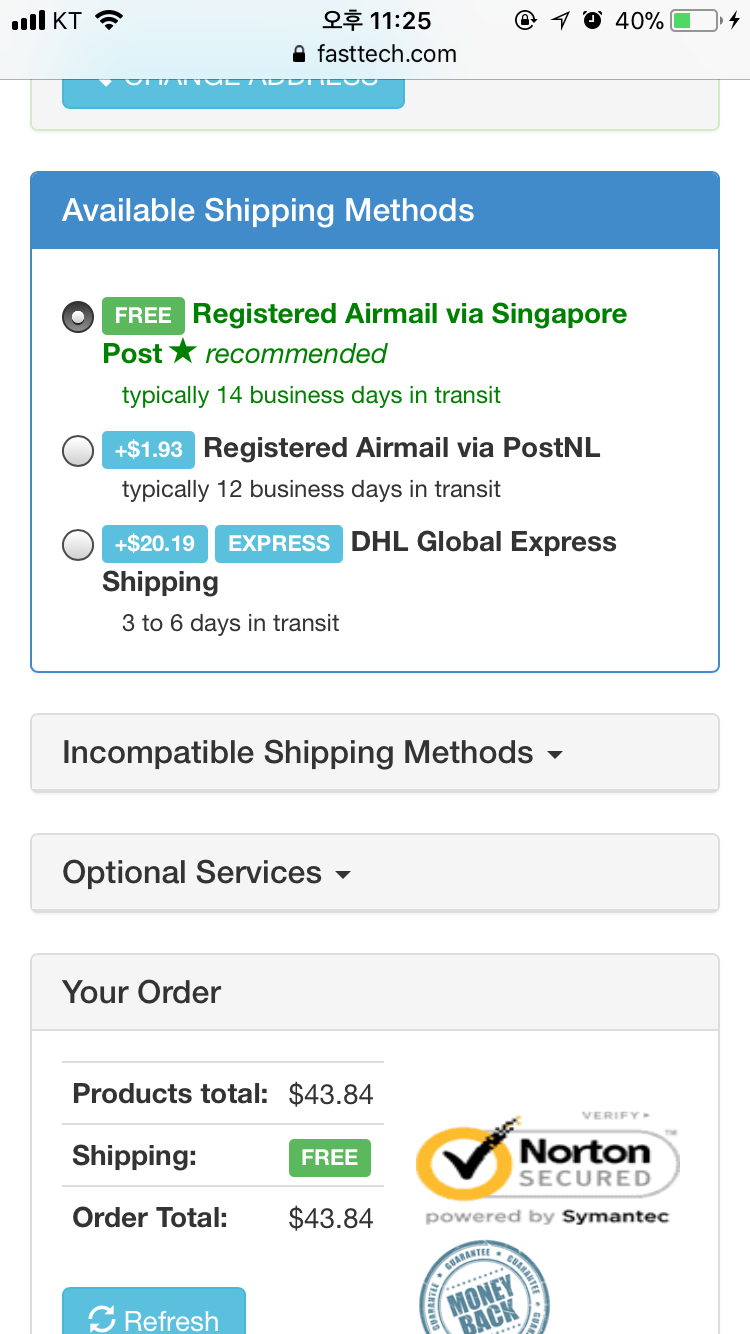The height and width of the screenshot is (1334, 750).
Task: Select DHL Global Express Shipping radio
Action: 78,546
